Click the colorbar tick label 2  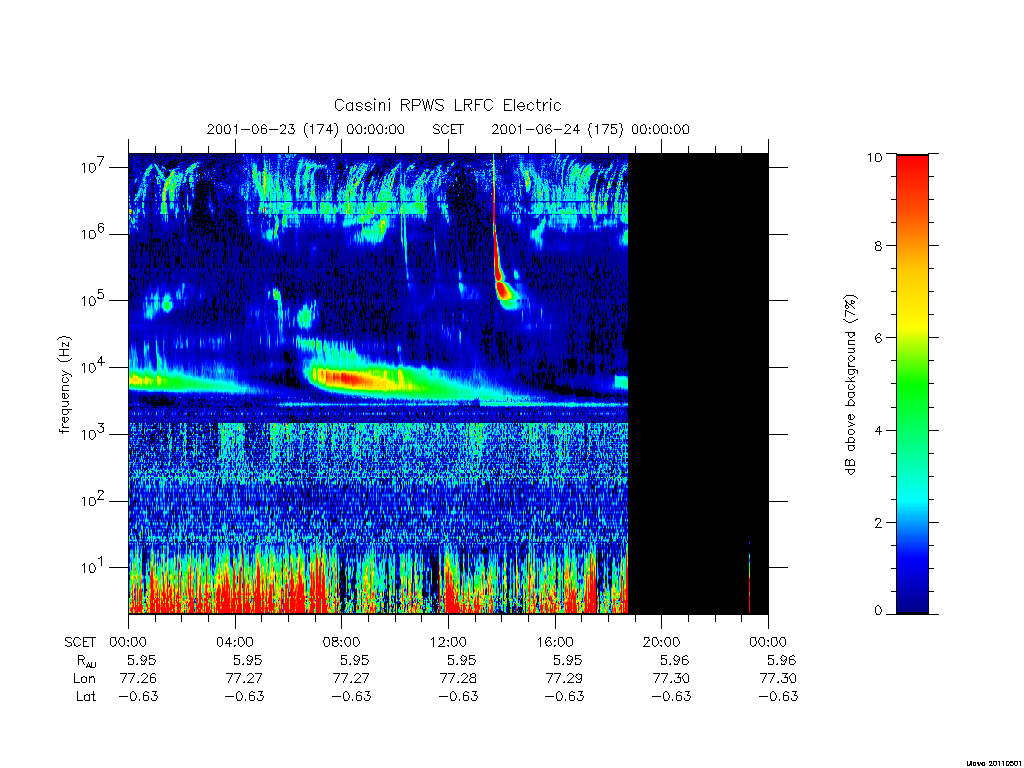tap(877, 522)
